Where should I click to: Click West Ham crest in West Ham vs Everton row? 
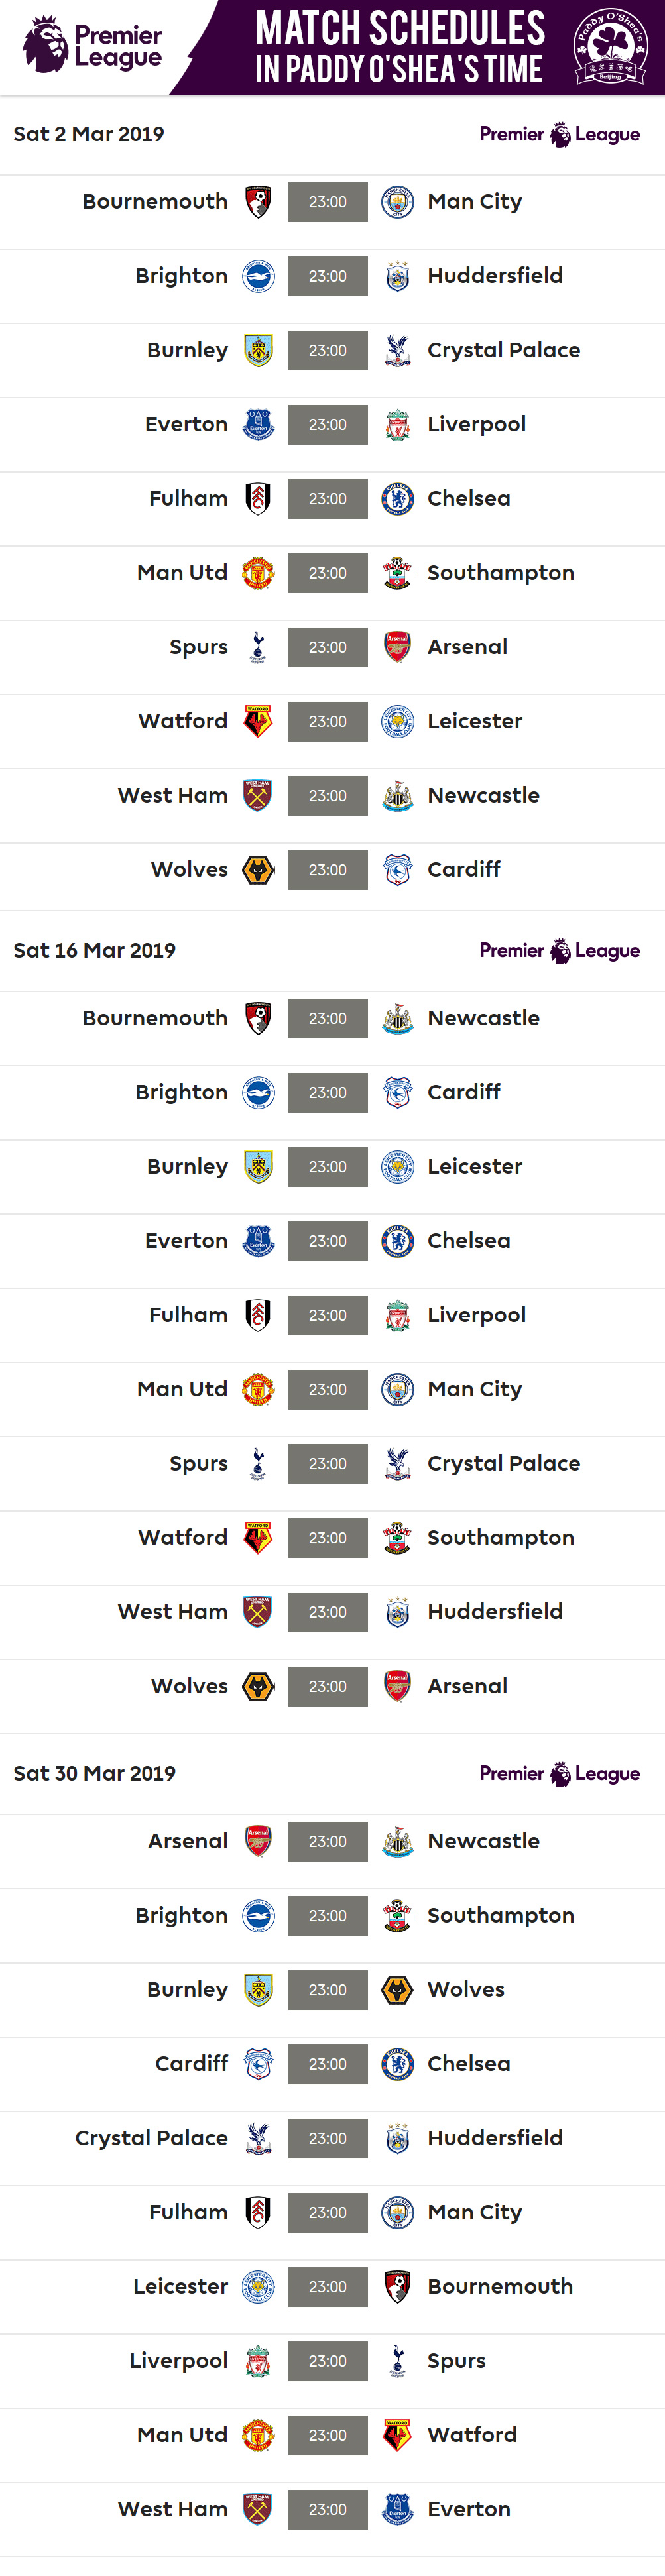258,2509
